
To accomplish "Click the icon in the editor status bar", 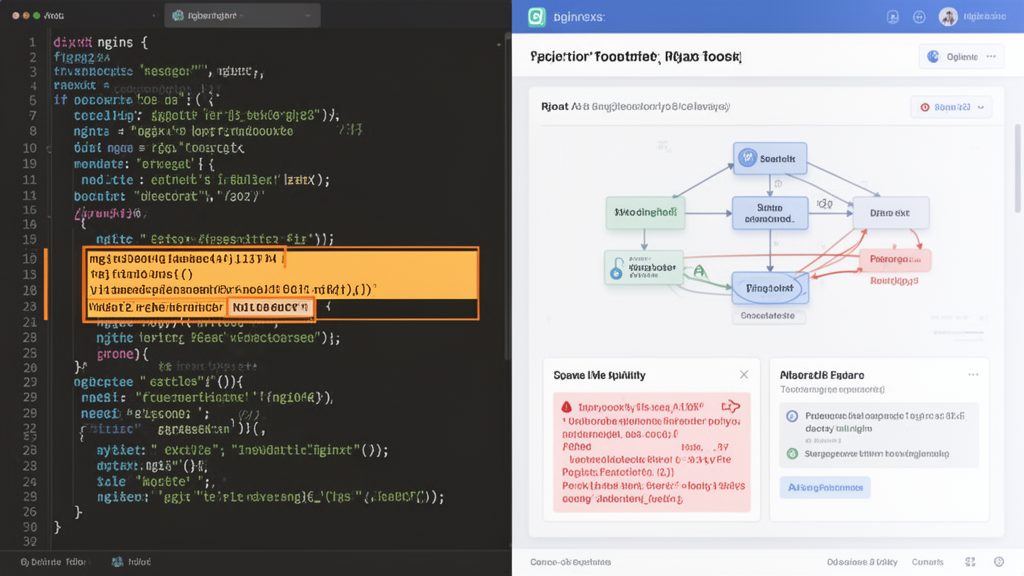I will pyautogui.click(x=117, y=562).
